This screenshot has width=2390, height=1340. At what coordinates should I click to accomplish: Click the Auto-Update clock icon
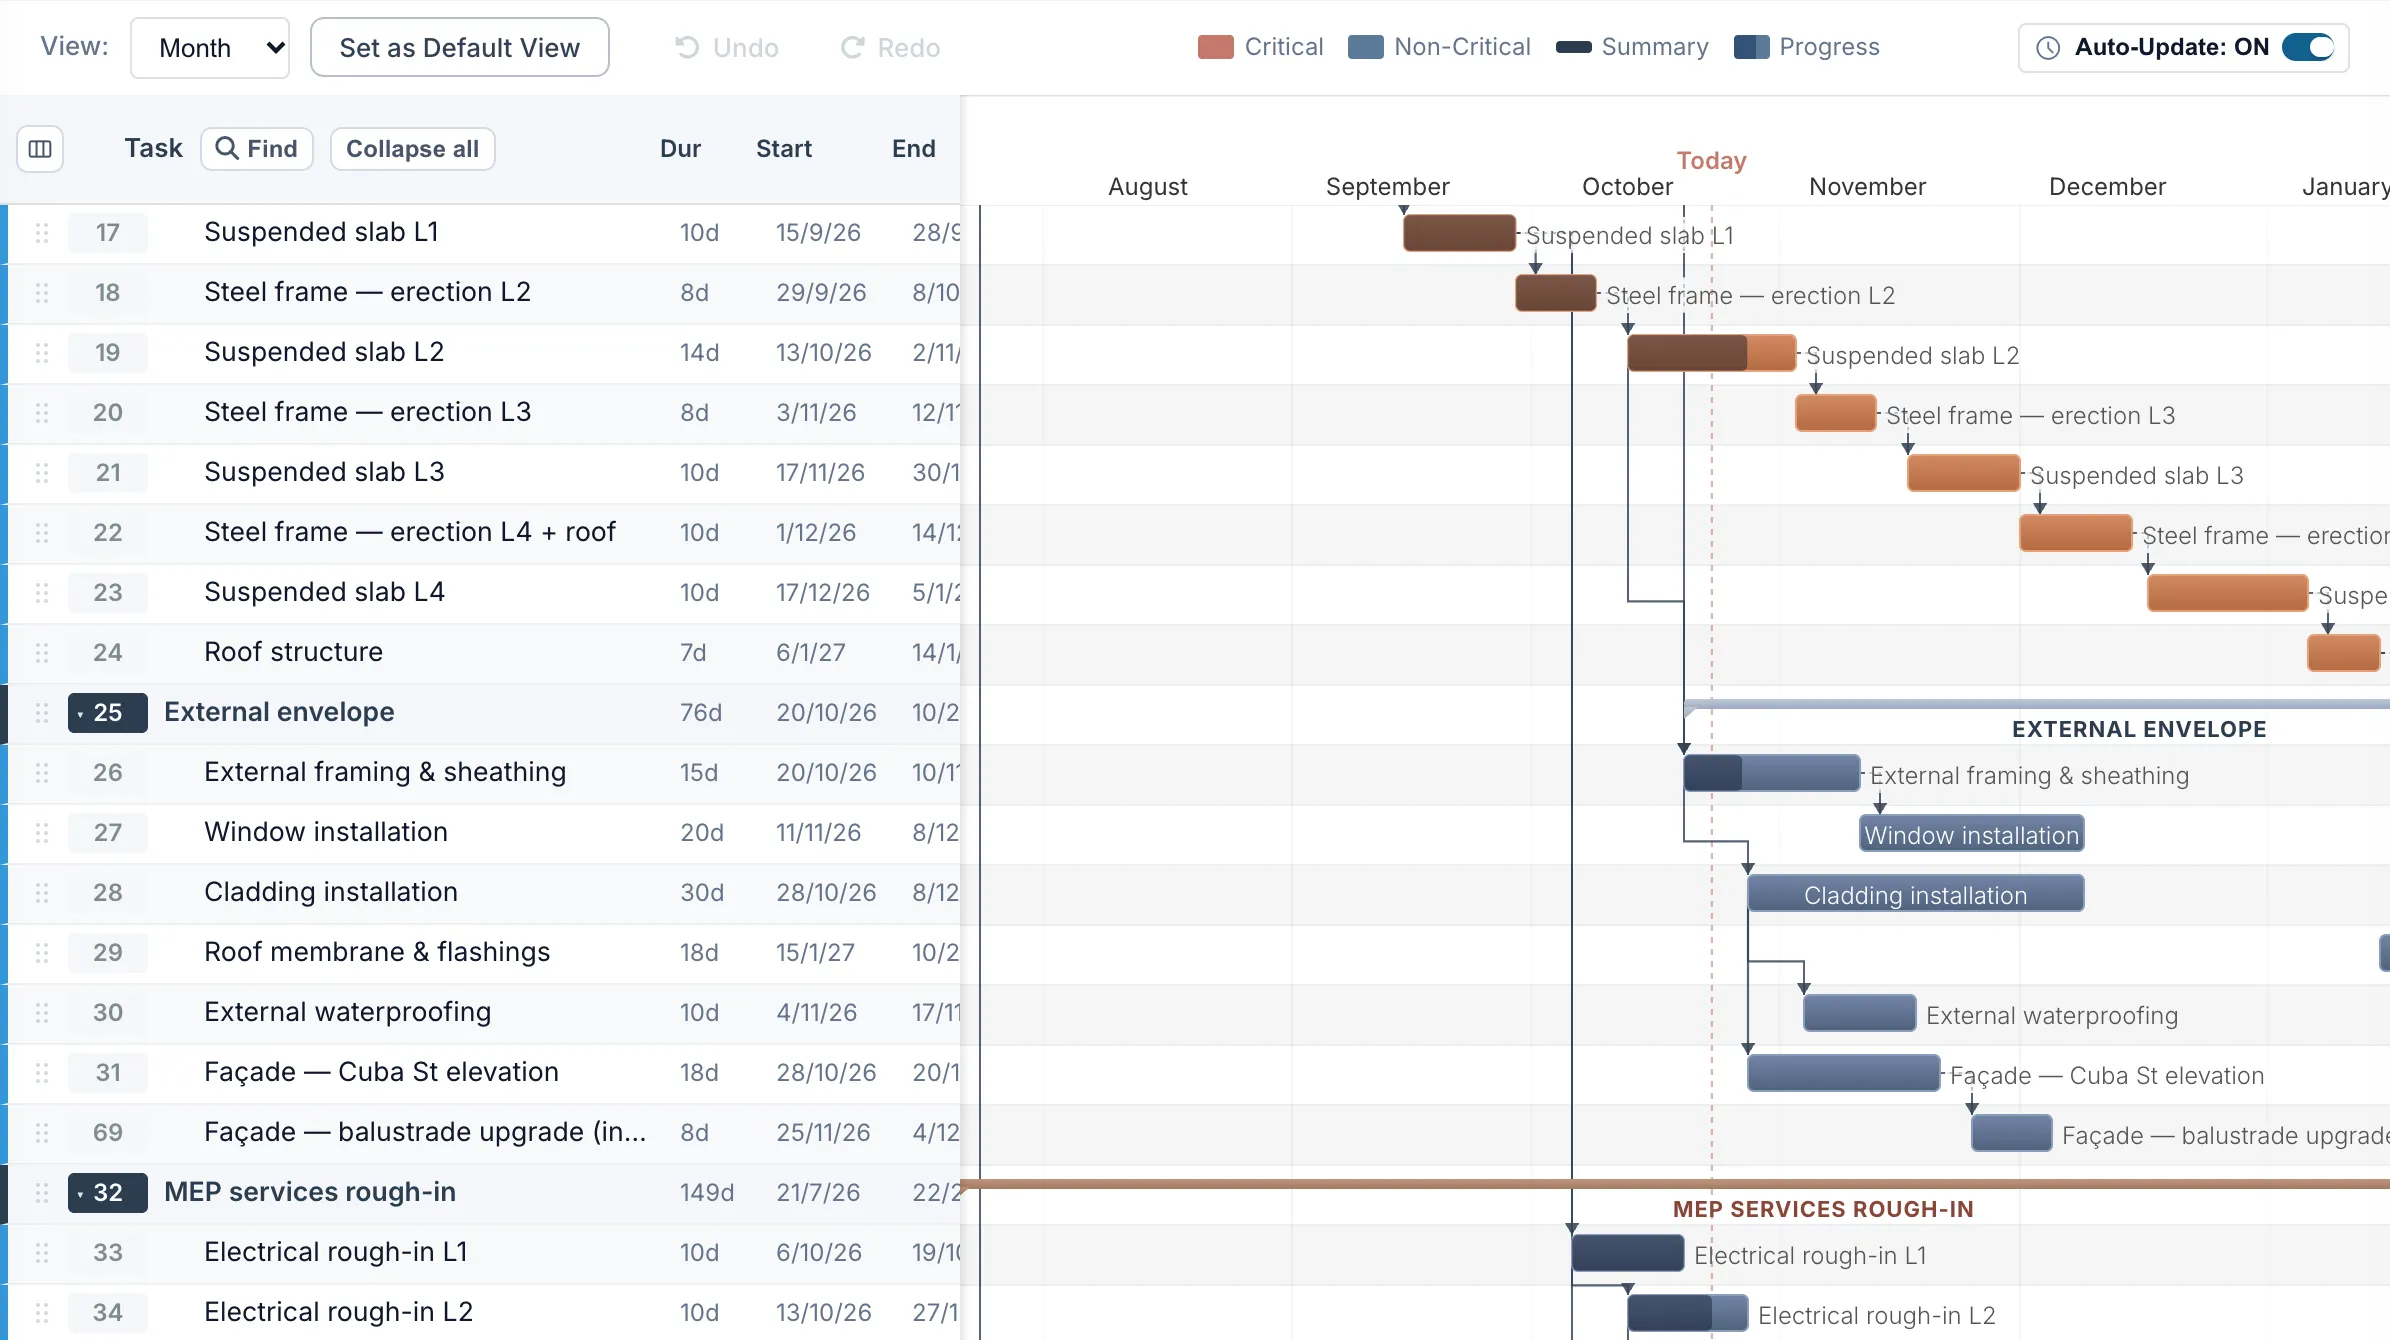[x=2048, y=47]
